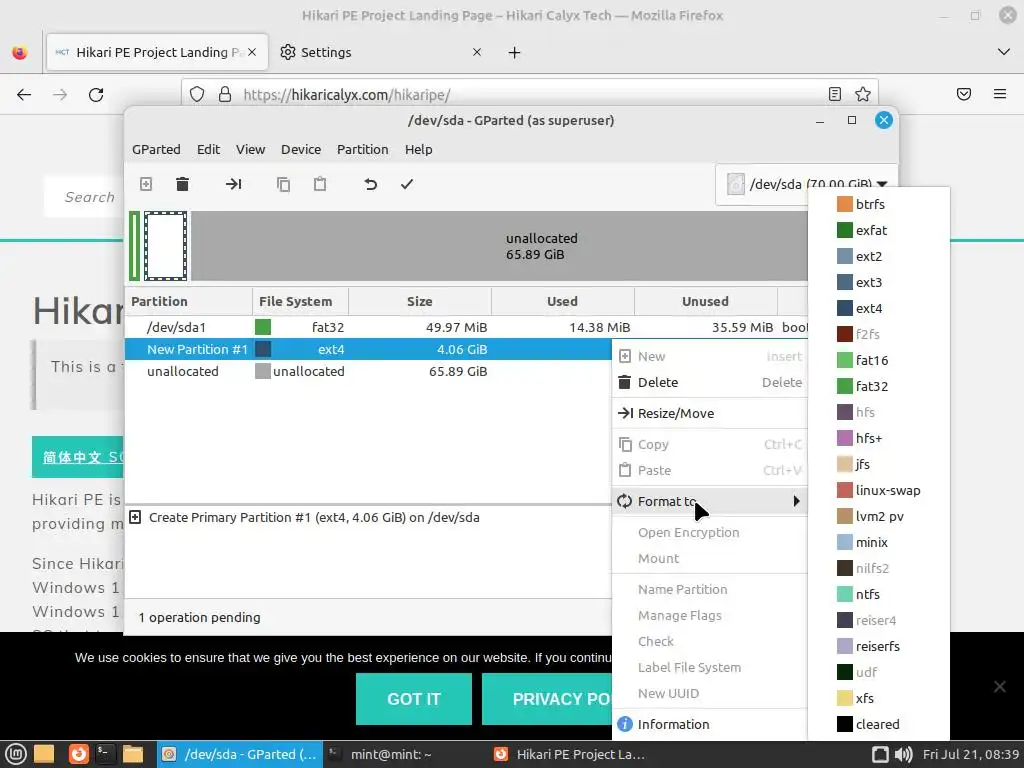Open the list all tabs chevron in Firefox
1024x768 pixels.
tap(1004, 52)
